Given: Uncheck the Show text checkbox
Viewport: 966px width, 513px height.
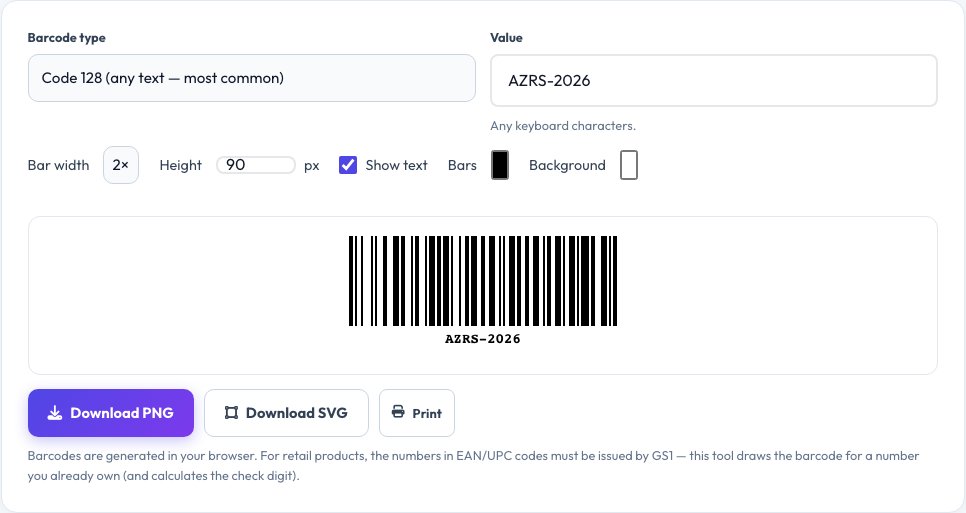Looking at the screenshot, I should point(347,165).
